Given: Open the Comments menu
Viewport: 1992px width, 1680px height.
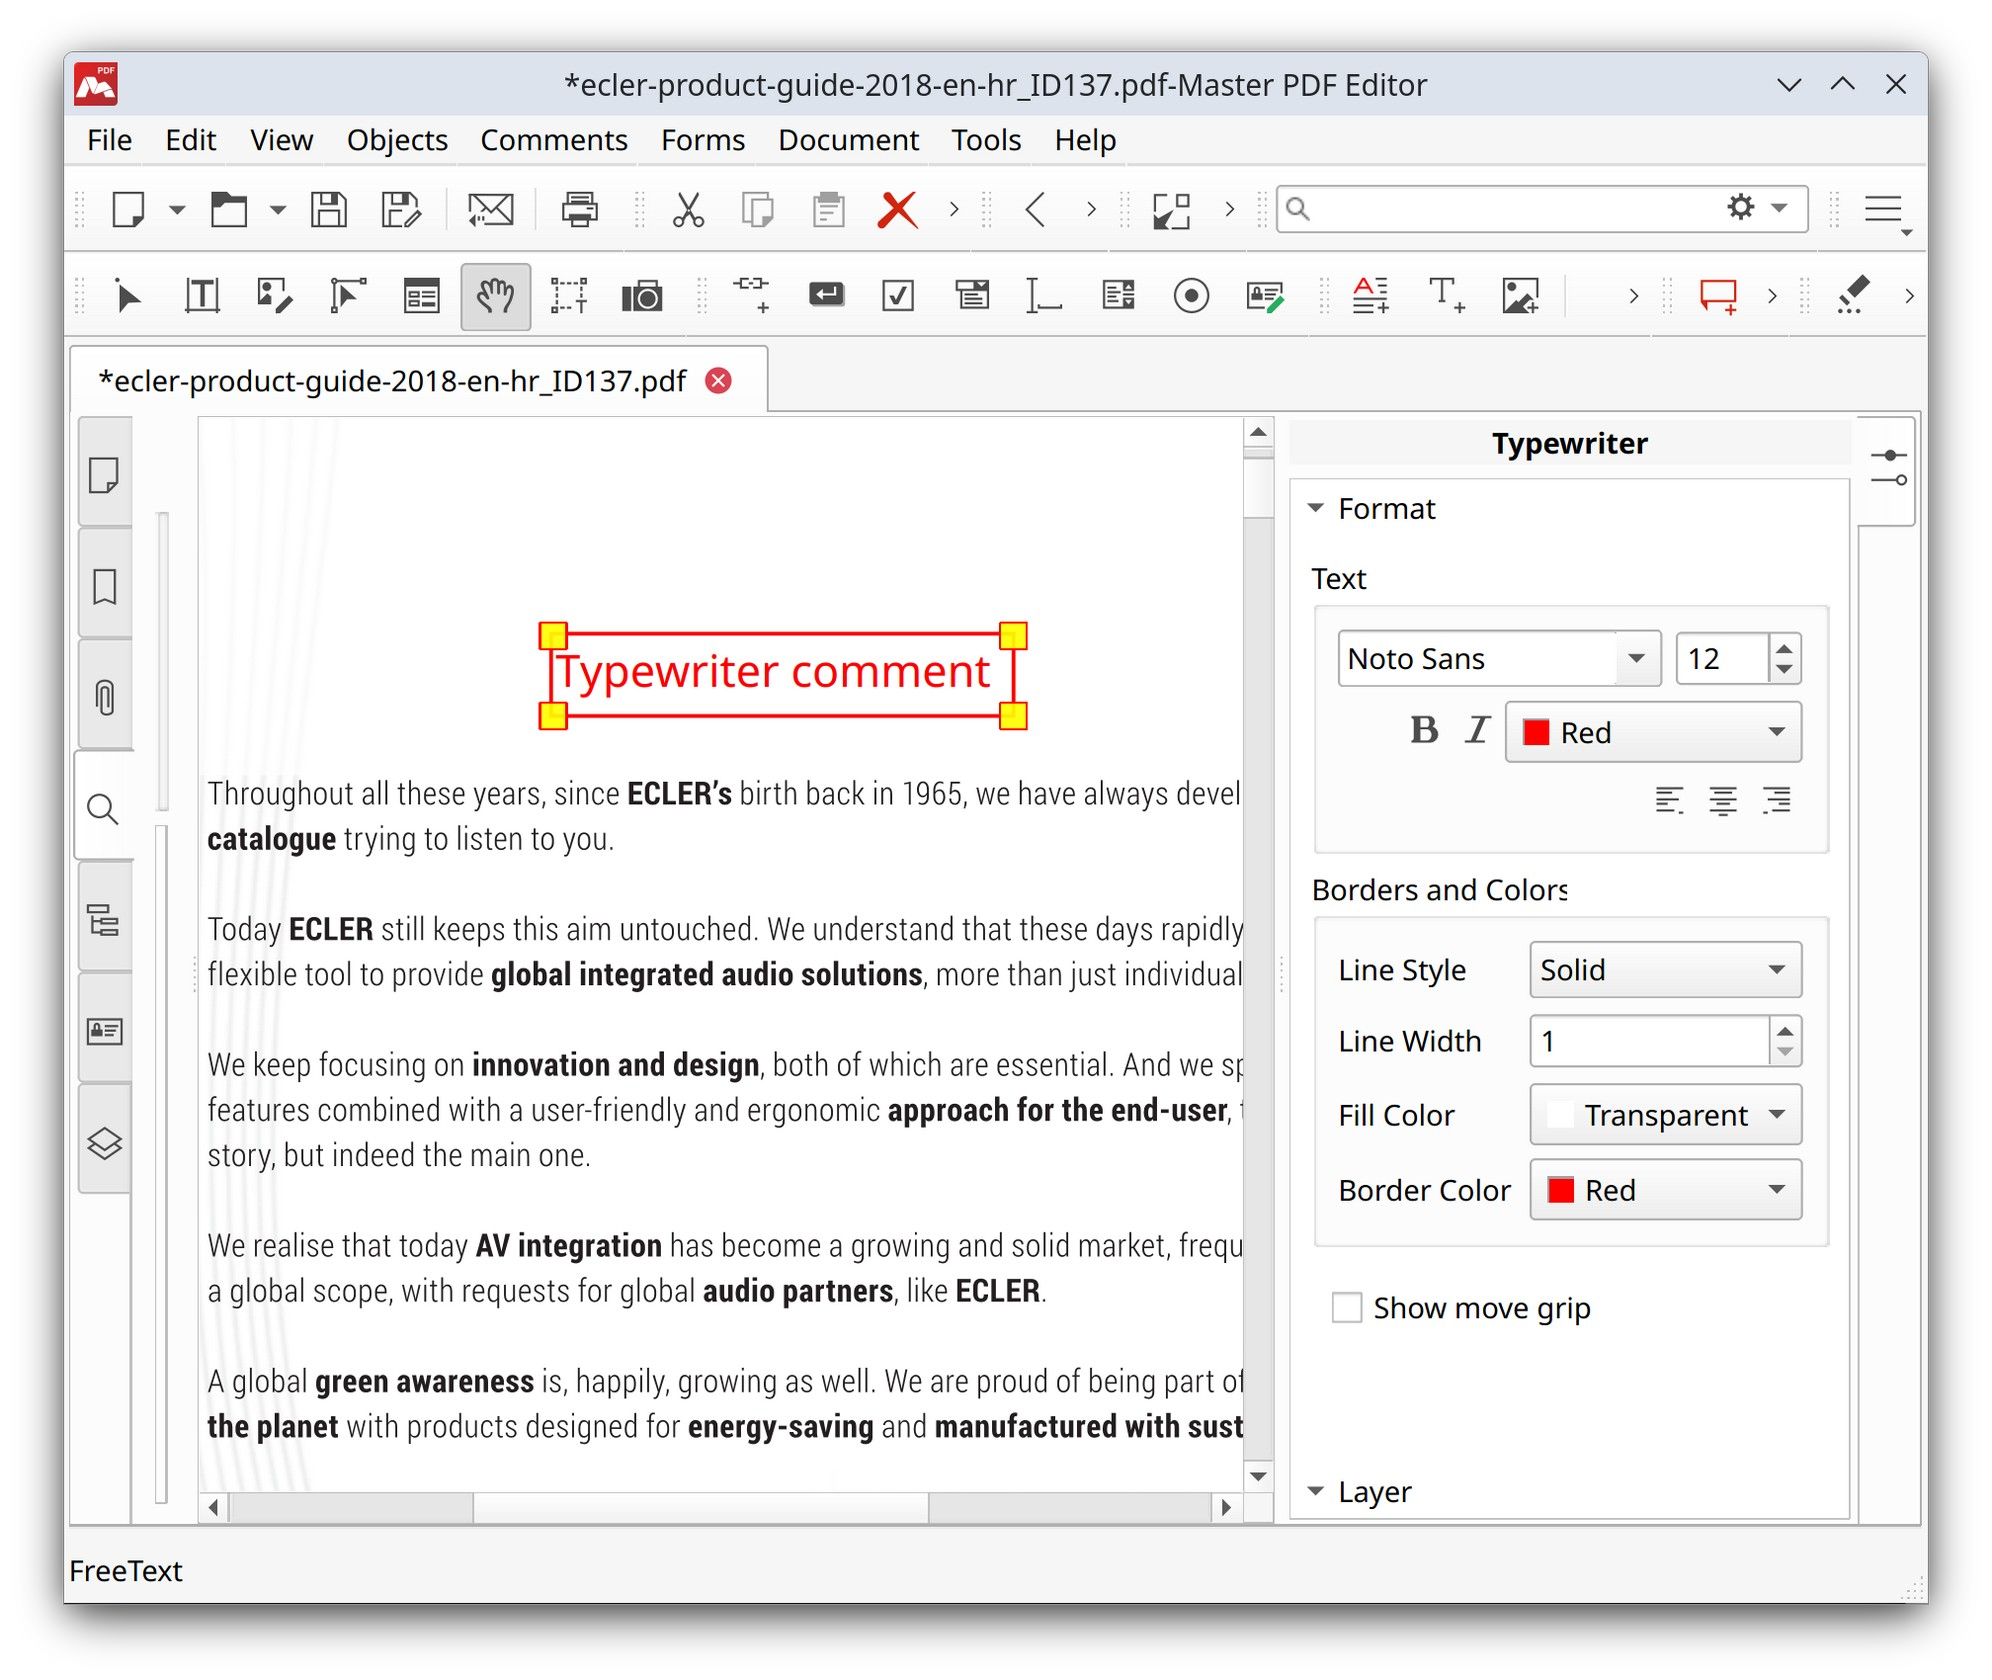Looking at the screenshot, I should coord(553,140).
